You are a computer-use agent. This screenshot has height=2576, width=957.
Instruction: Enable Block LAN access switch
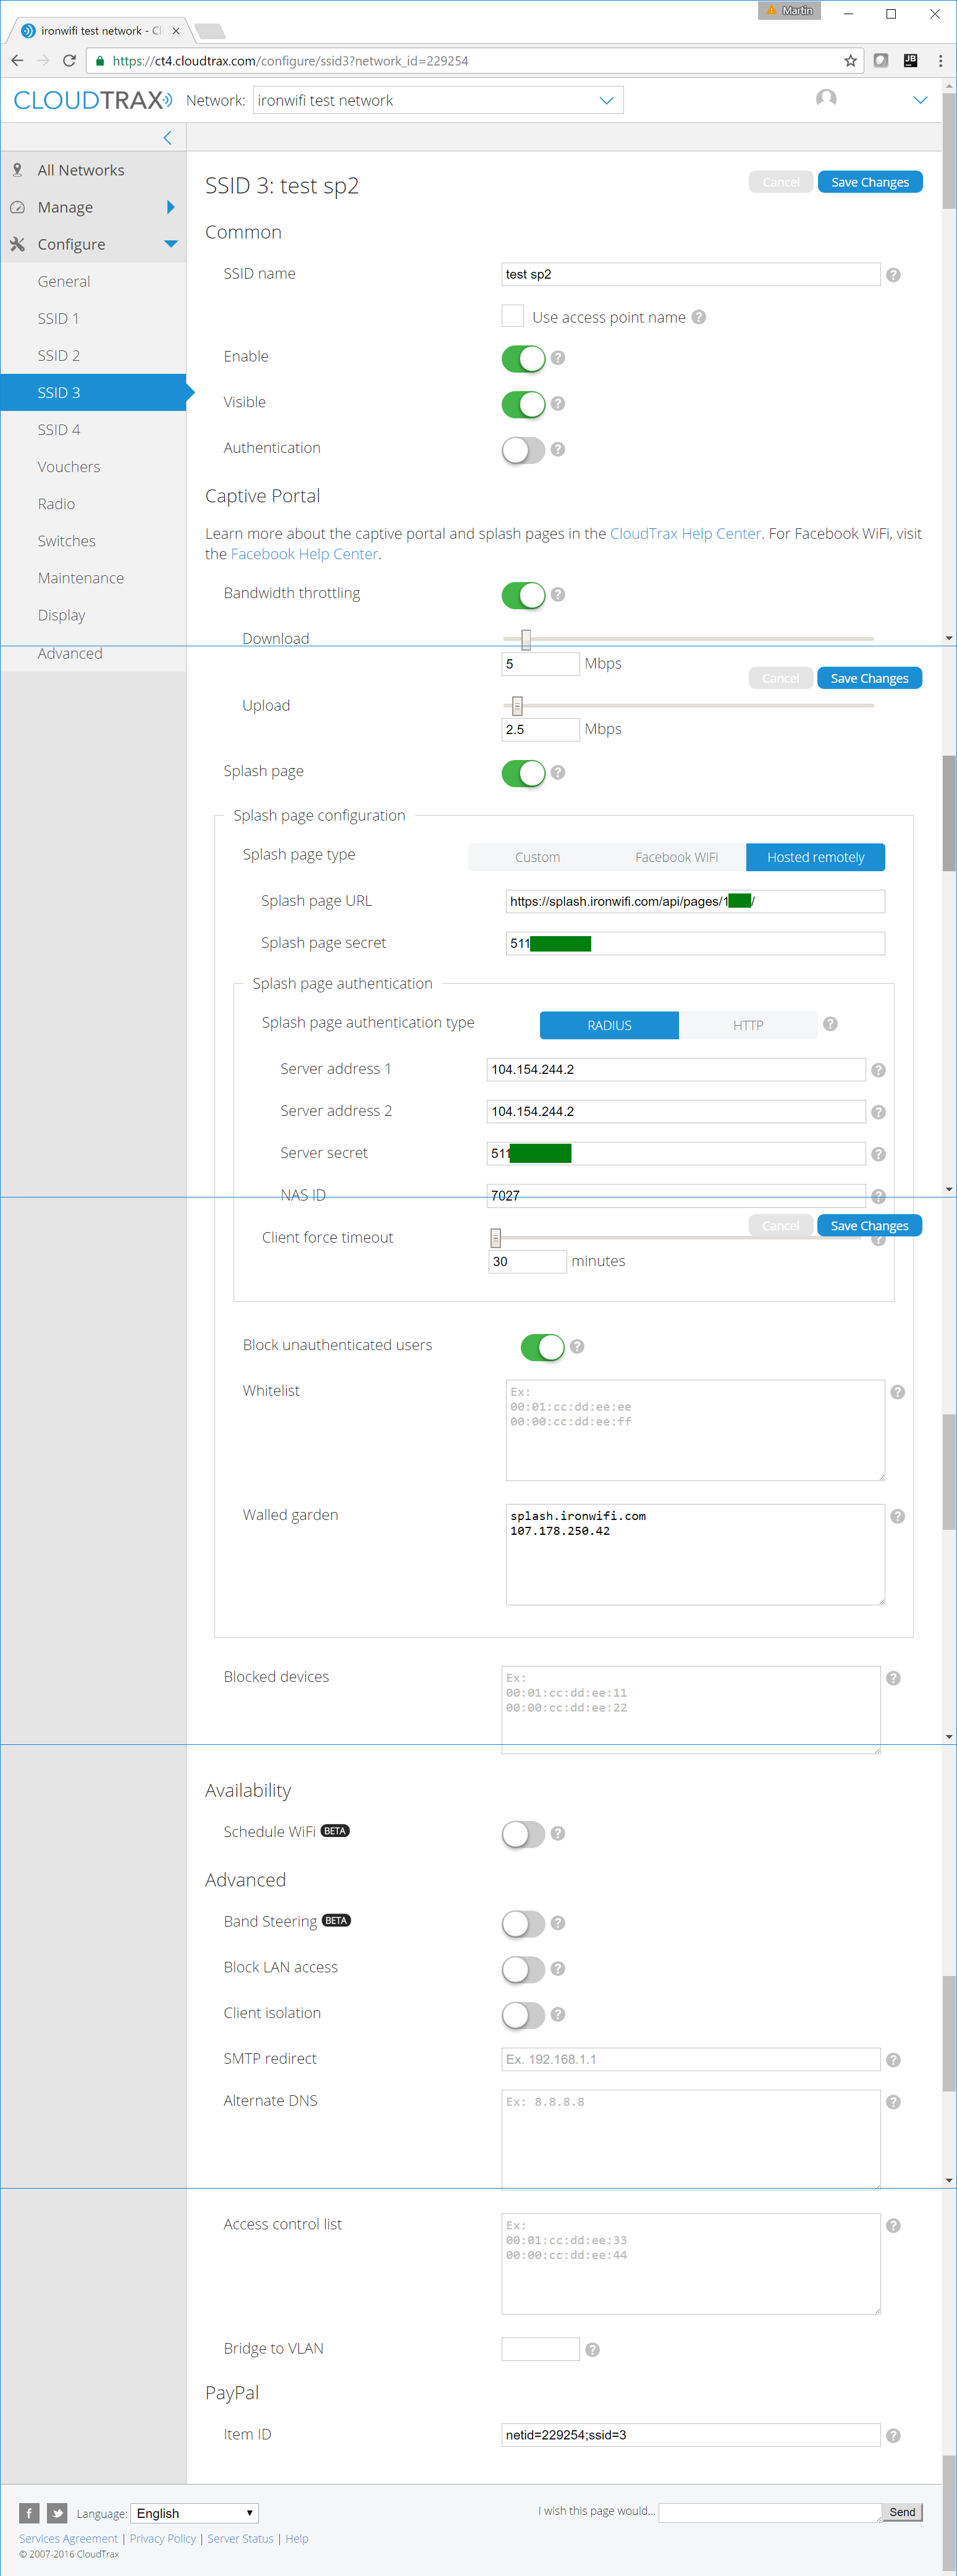523,1970
